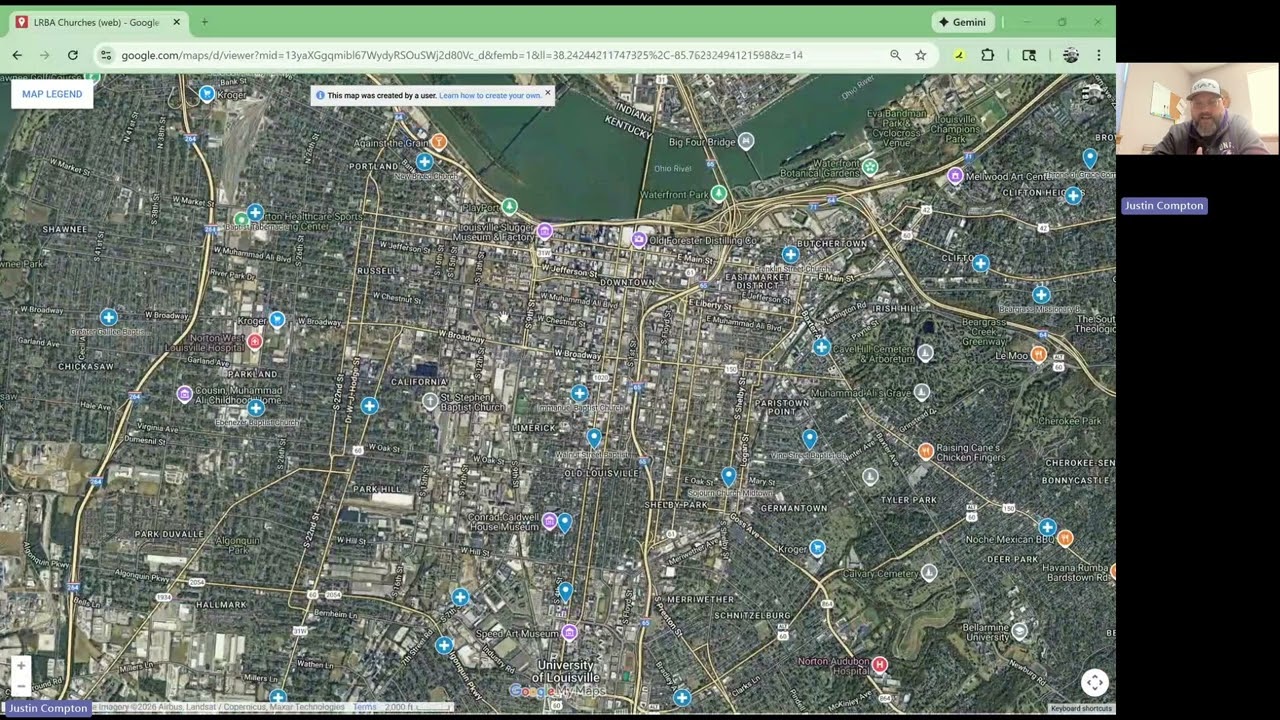Select the Norton West Louisville Hospital red marker
Screen dimensions: 1280x720
pyautogui.click(x=254, y=341)
